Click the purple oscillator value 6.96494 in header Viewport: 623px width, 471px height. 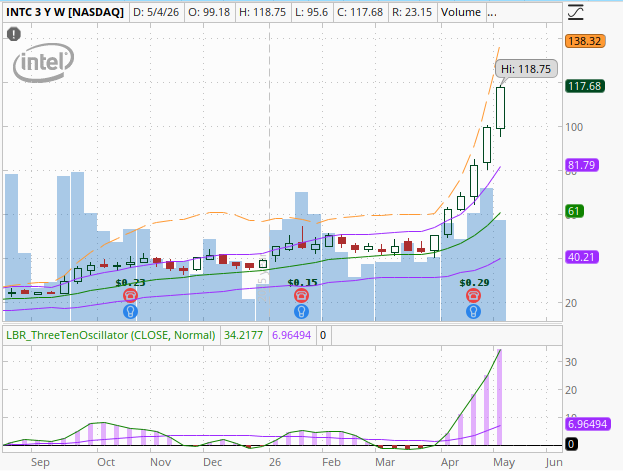(x=291, y=335)
